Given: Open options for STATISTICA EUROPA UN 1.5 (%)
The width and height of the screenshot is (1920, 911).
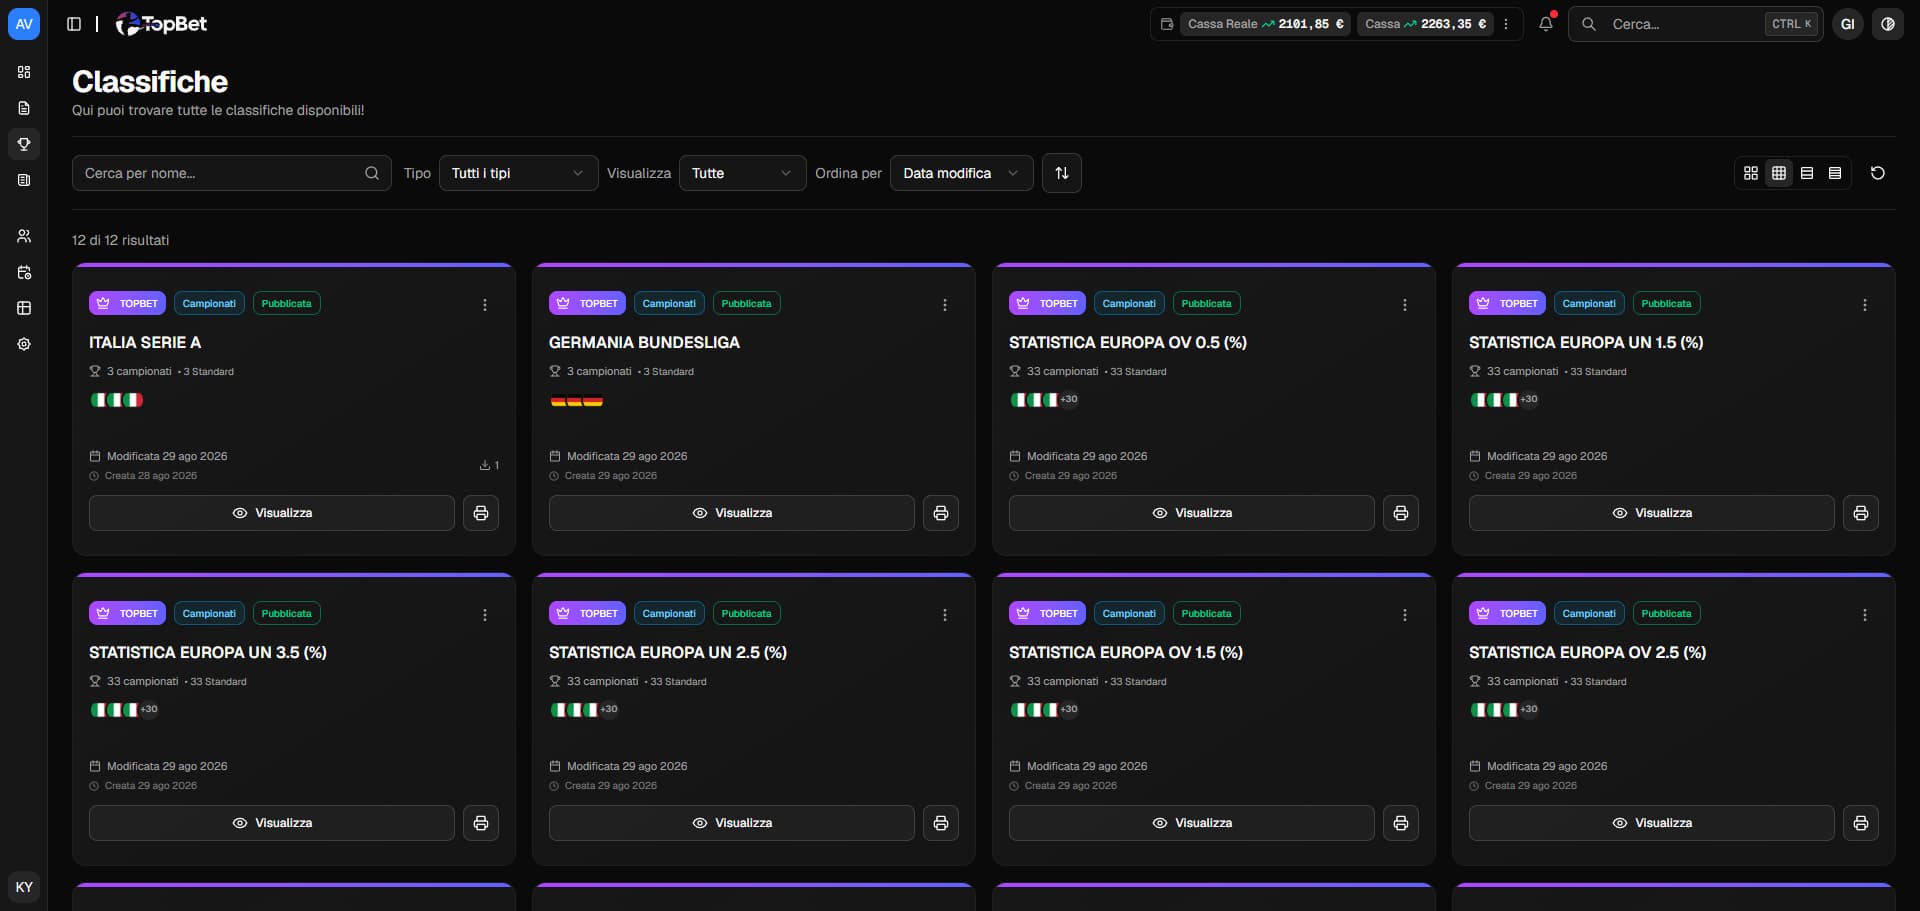Looking at the screenshot, I should [1865, 305].
